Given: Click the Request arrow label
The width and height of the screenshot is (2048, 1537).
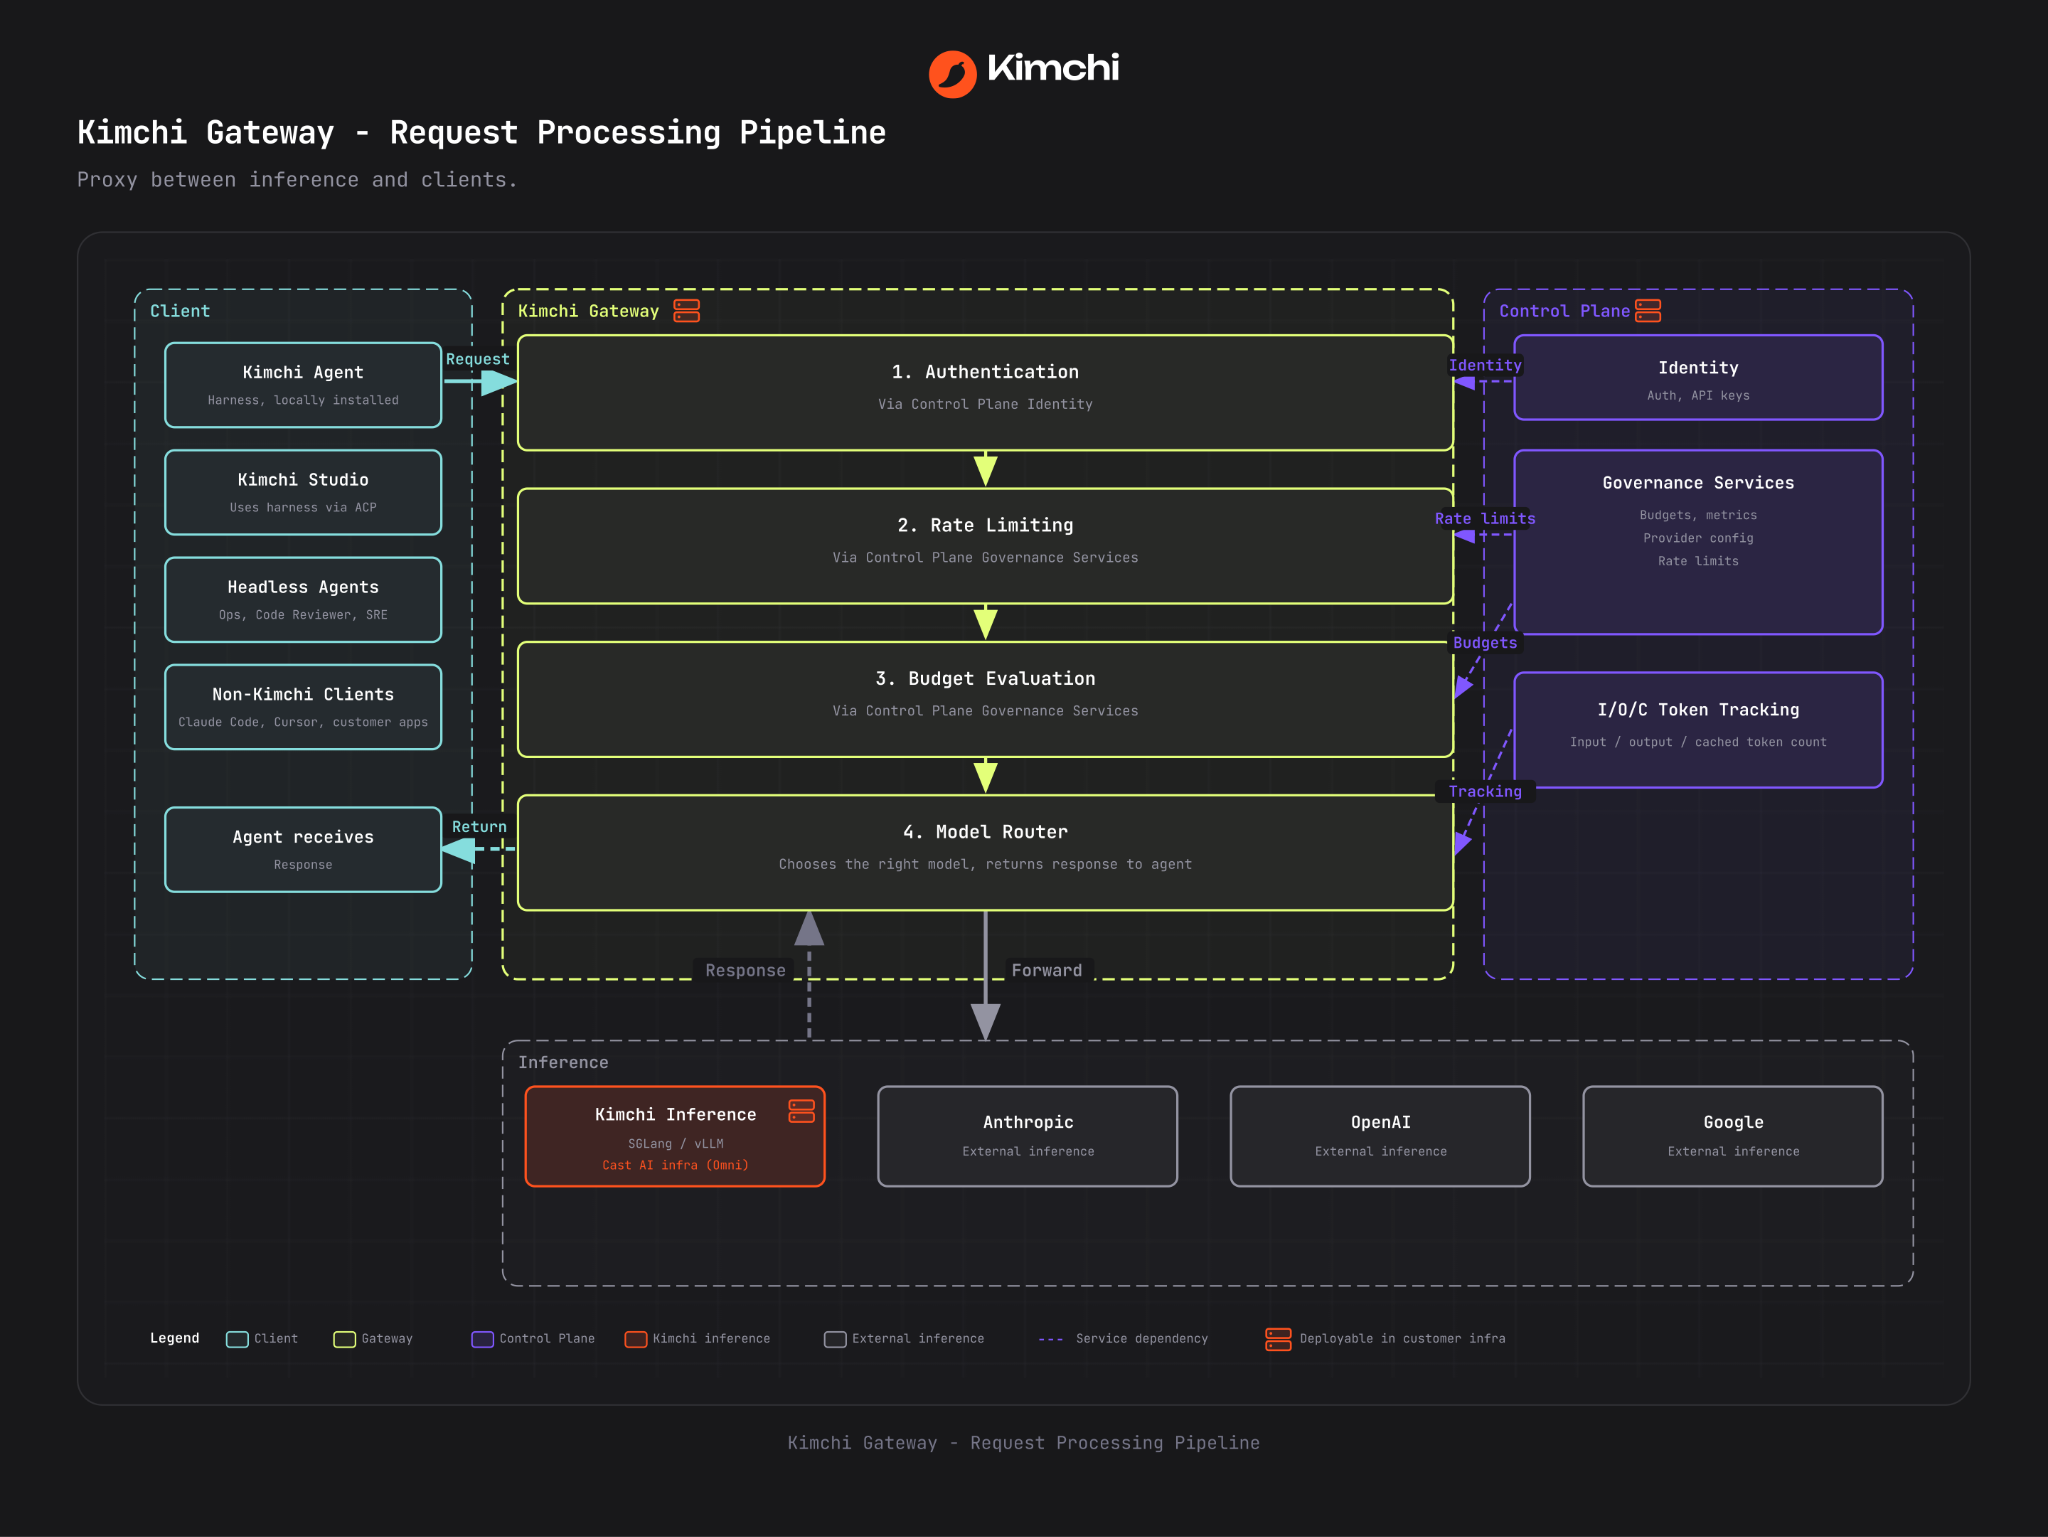Looking at the screenshot, I should (477, 359).
